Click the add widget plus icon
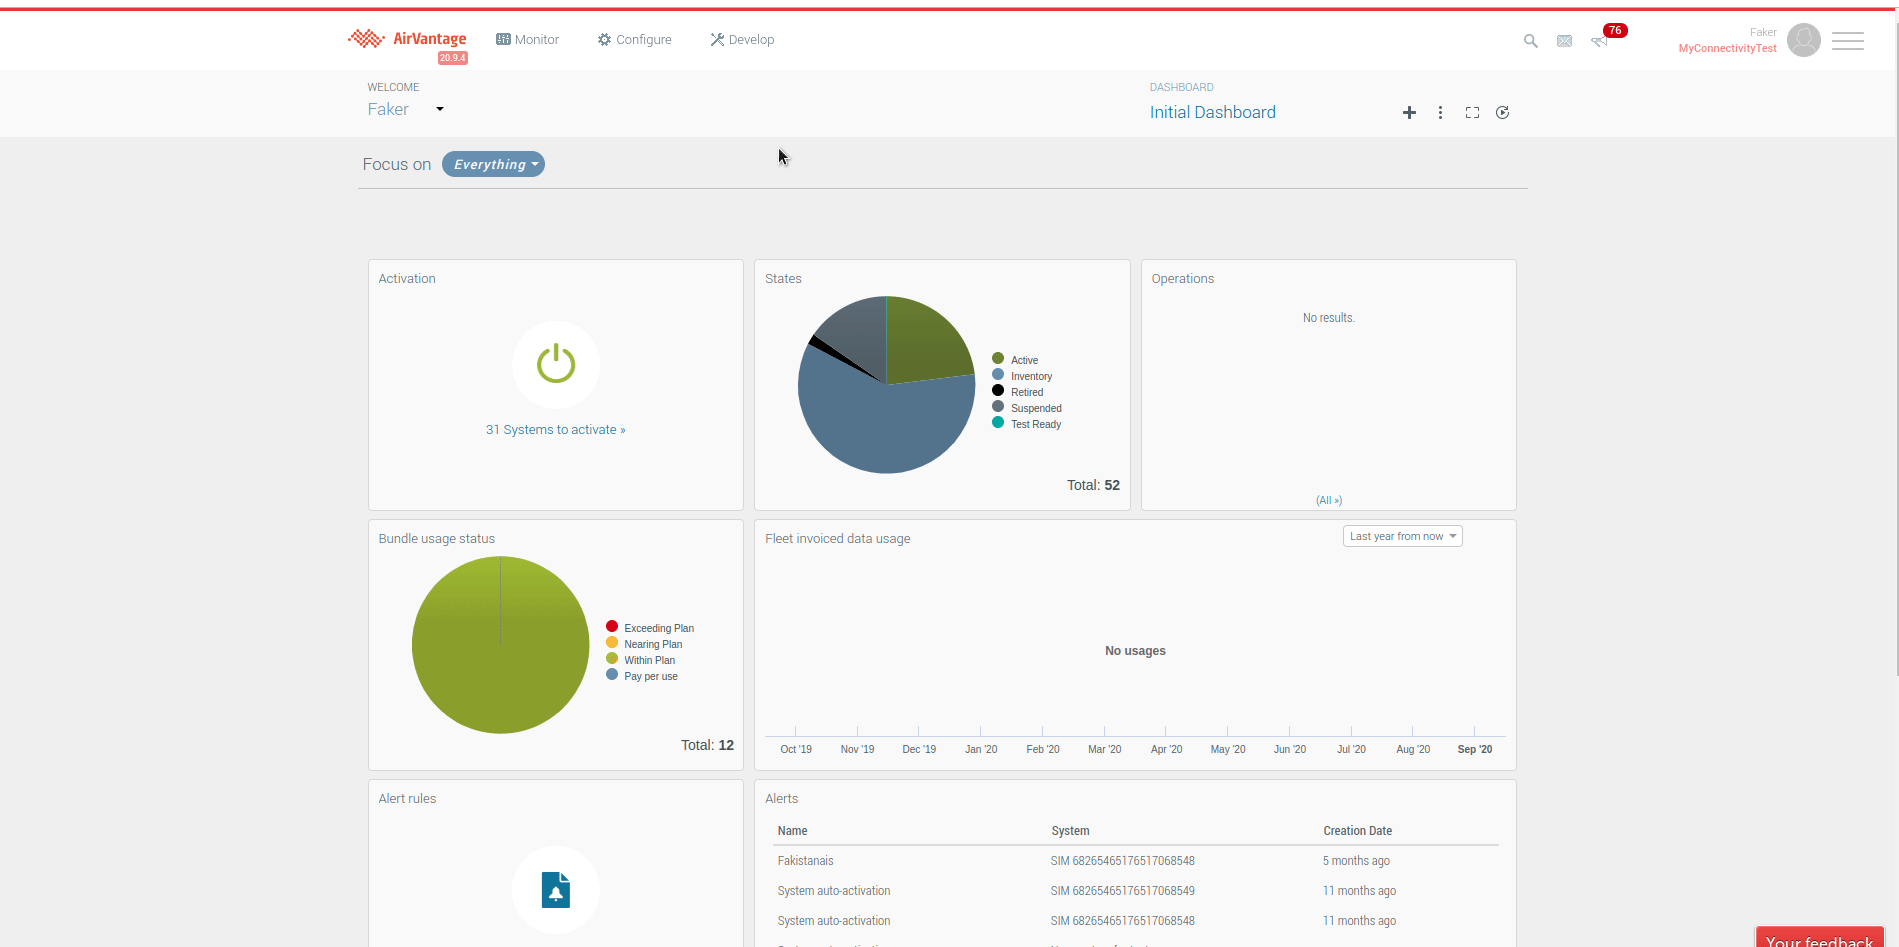 [1409, 113]
